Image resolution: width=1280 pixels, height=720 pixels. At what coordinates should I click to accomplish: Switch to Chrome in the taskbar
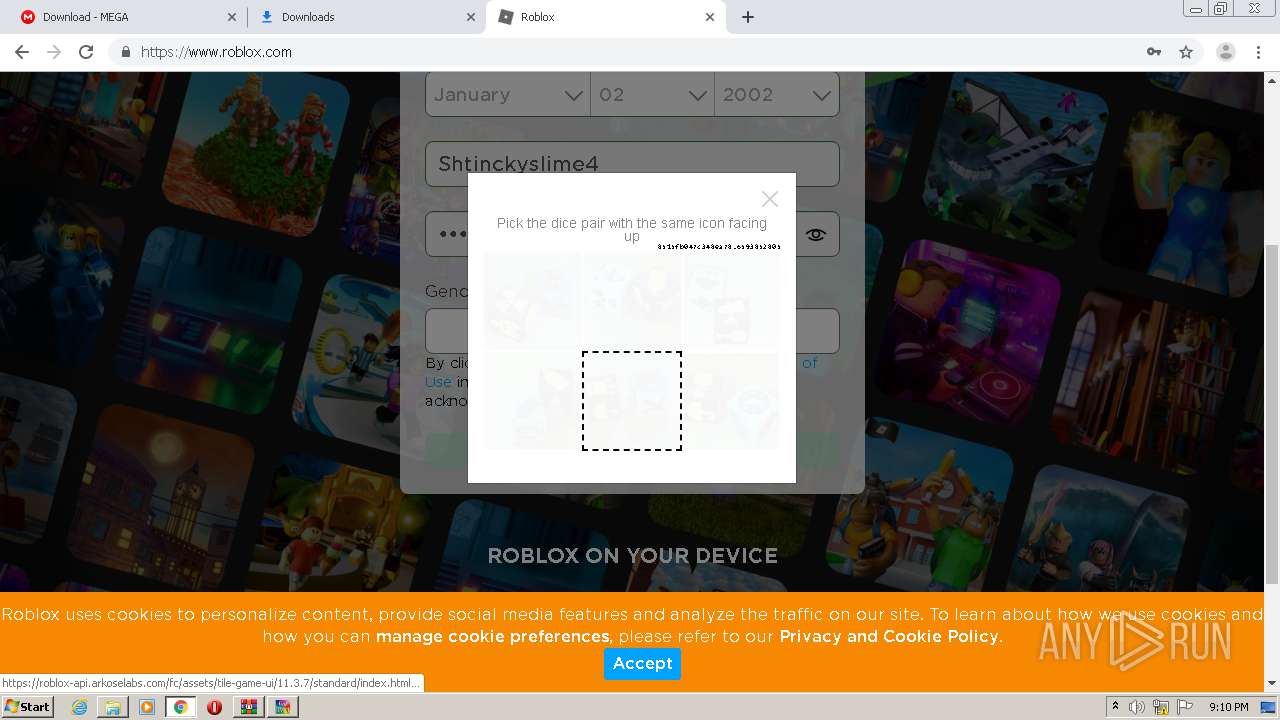point(181,707)
